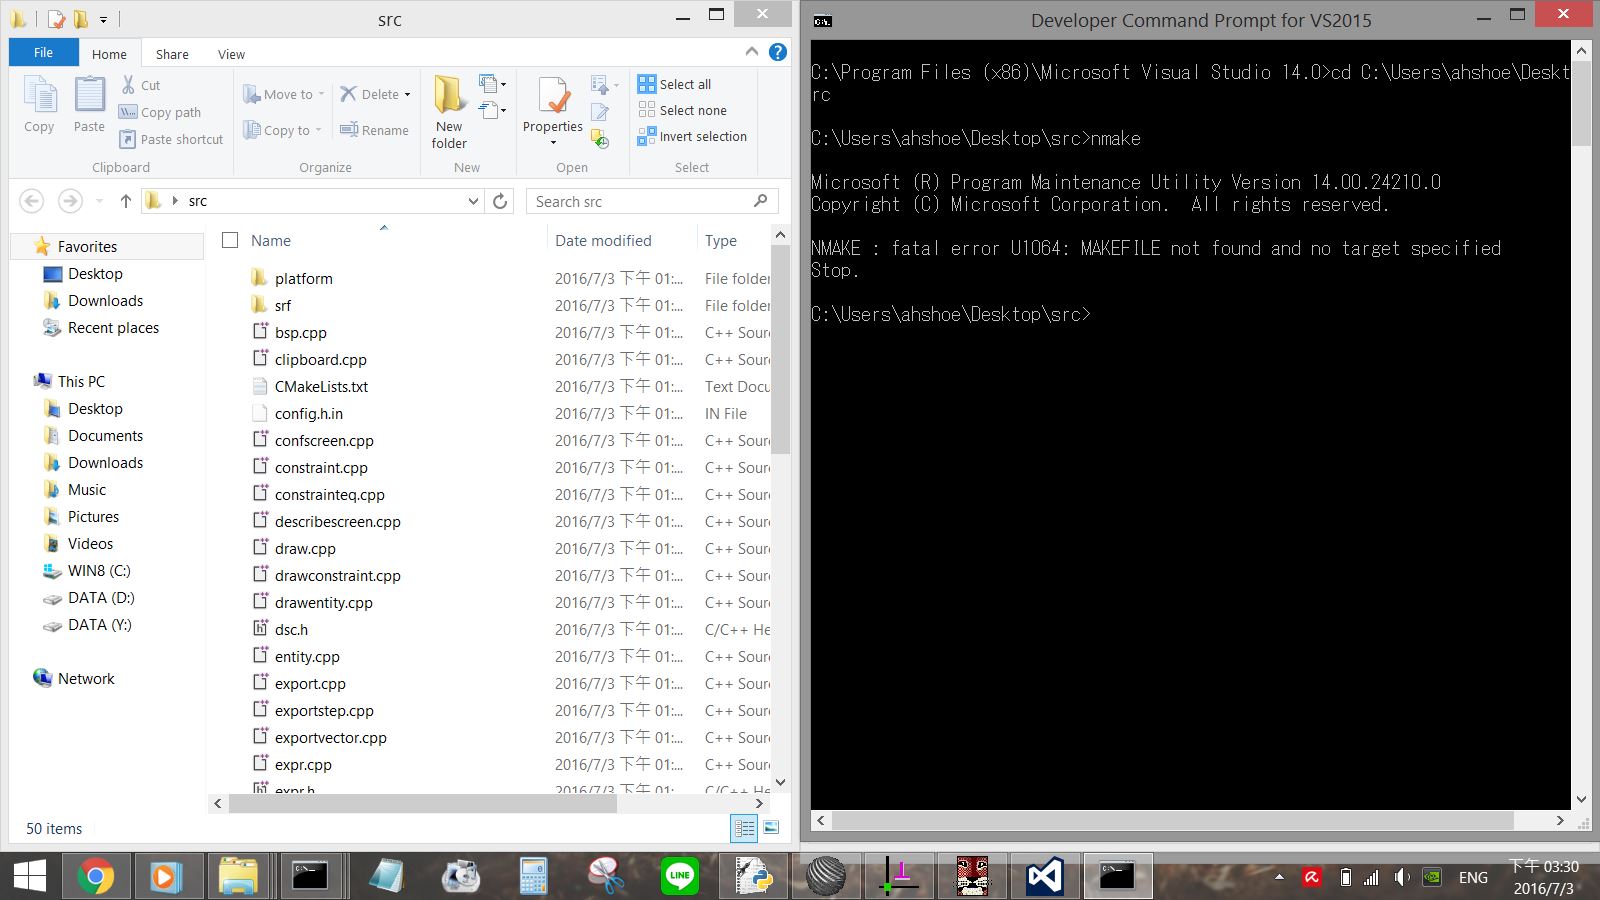Select dsc.h header file
The height and width of the screenshot is (900, 1600).
click(291, 629)
